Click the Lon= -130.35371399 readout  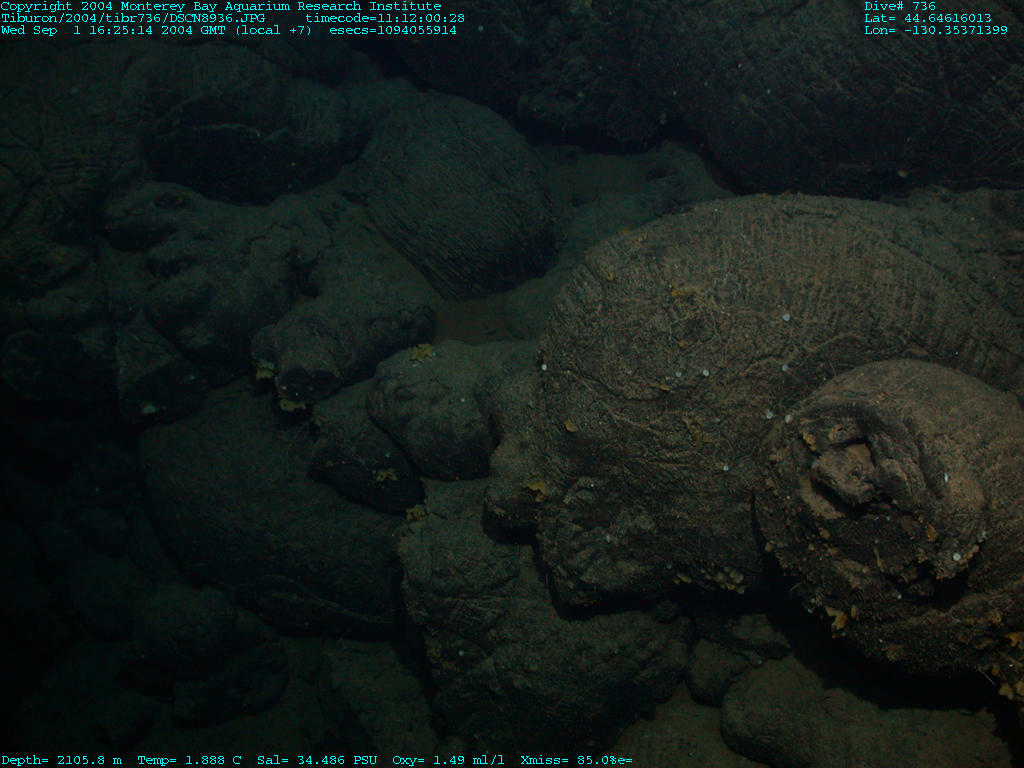(x=935, y=30)
